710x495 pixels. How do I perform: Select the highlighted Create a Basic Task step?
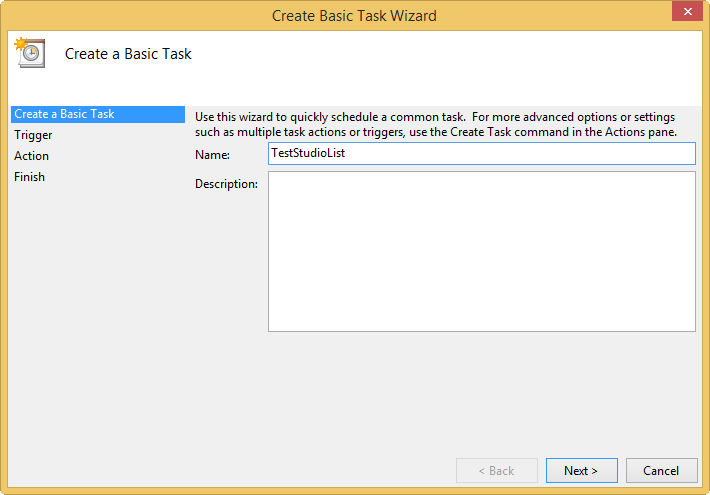pyautogui.click(x=98, y=114)
